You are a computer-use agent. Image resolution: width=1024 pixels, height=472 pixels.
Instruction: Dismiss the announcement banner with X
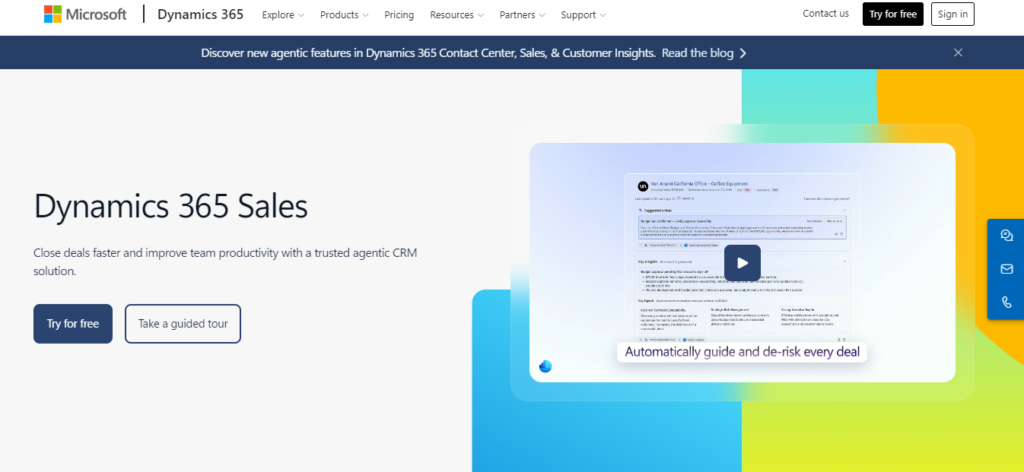[958, 53]
